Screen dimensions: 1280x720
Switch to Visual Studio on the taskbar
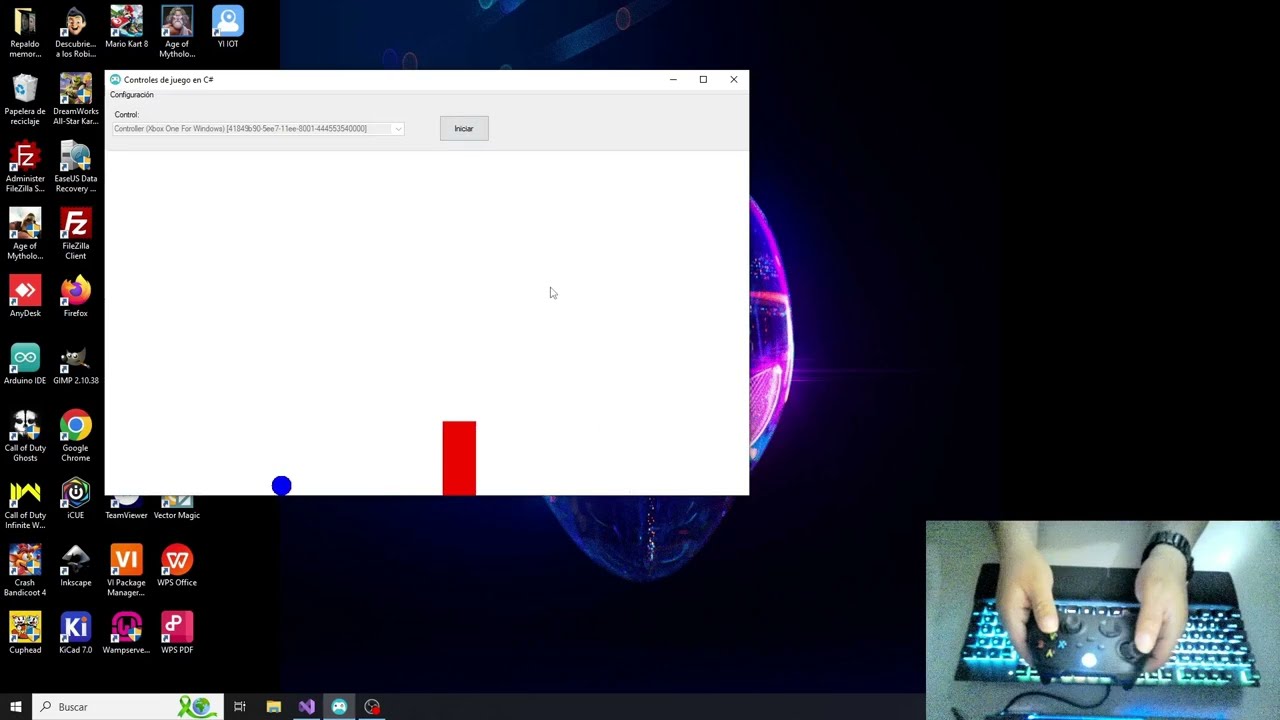tap(306, 707)
